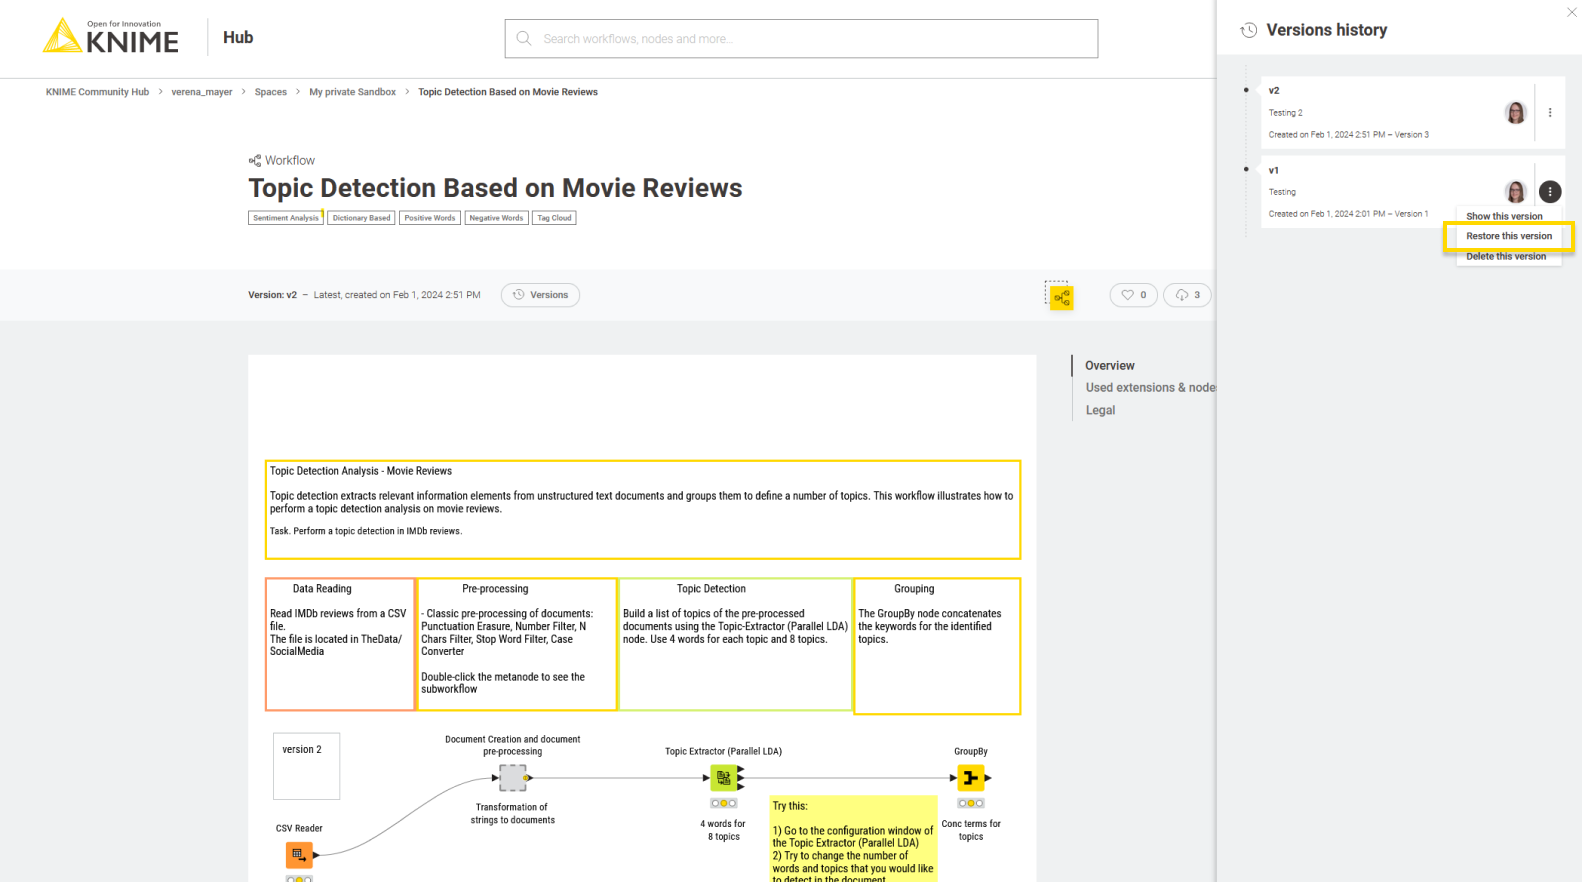Click the yellow workflow drag icon
Viewport: 1582px width, 882px height.
(1061, 297)
